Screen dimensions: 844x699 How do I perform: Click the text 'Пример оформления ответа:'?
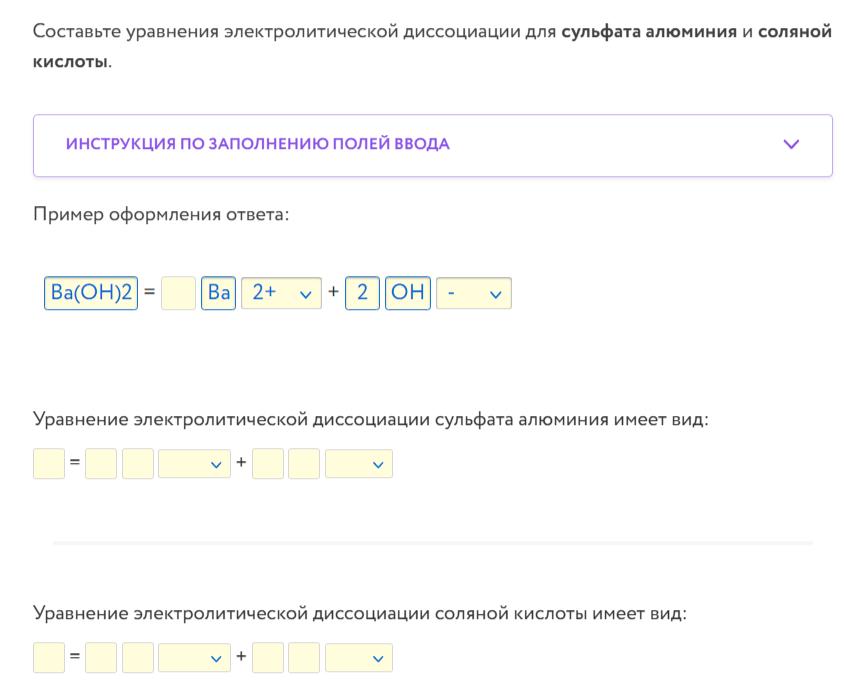(x=161, y=215)
